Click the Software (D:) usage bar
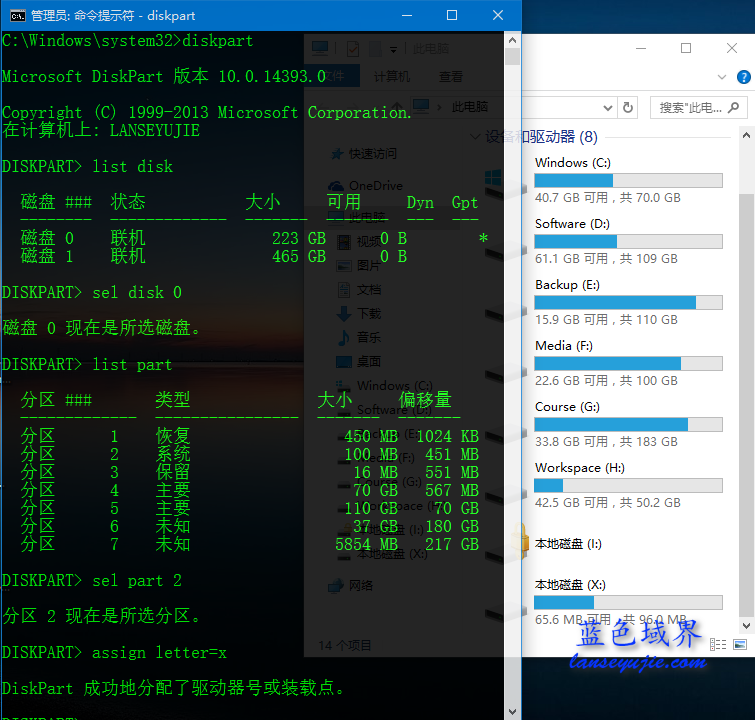 [x=628, y=241]
